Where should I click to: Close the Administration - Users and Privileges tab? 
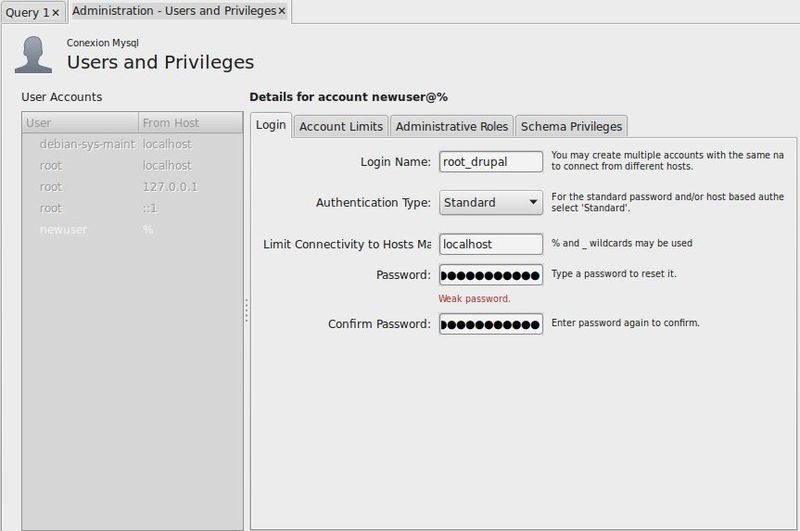(282, 11)
